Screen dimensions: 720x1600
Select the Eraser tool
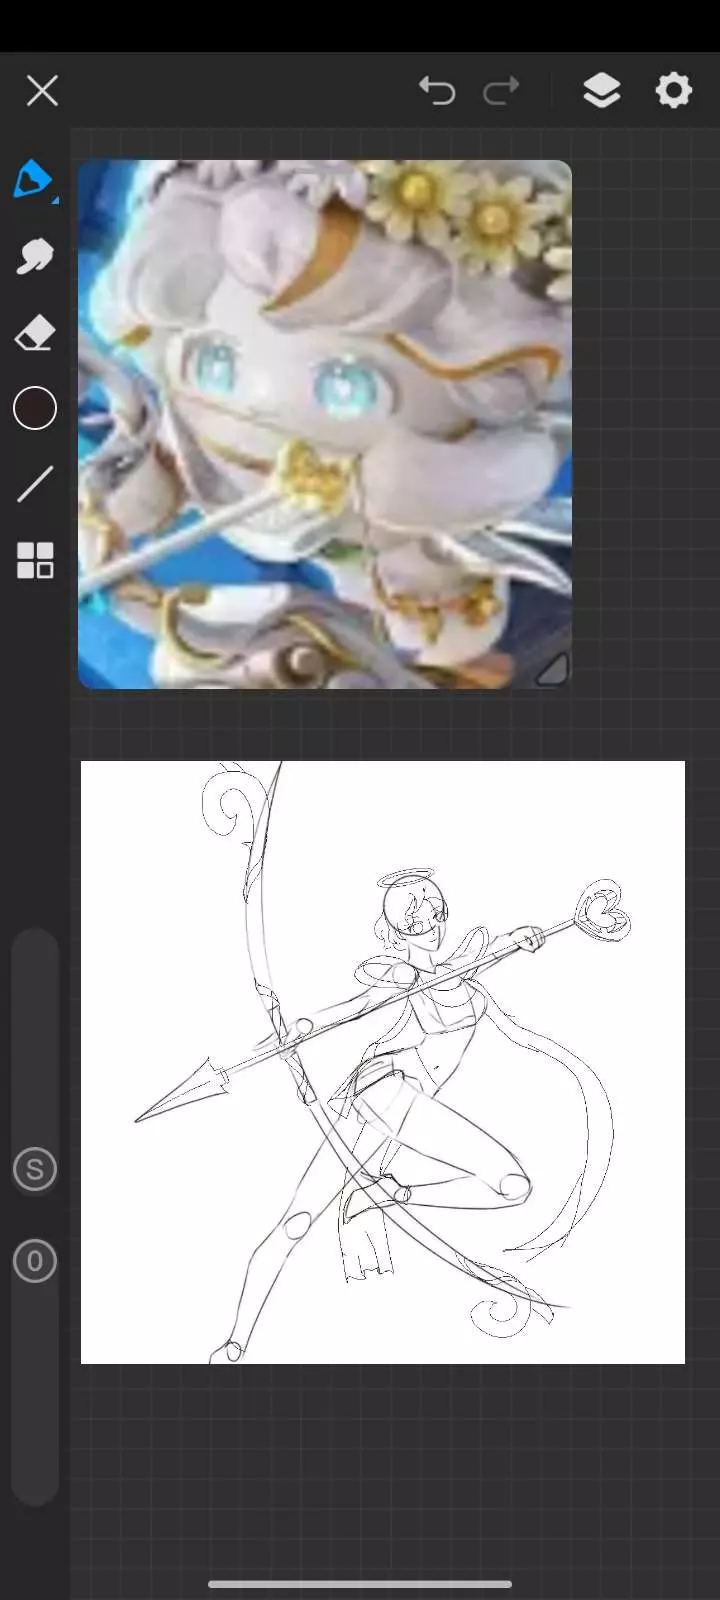click(34, 333)
